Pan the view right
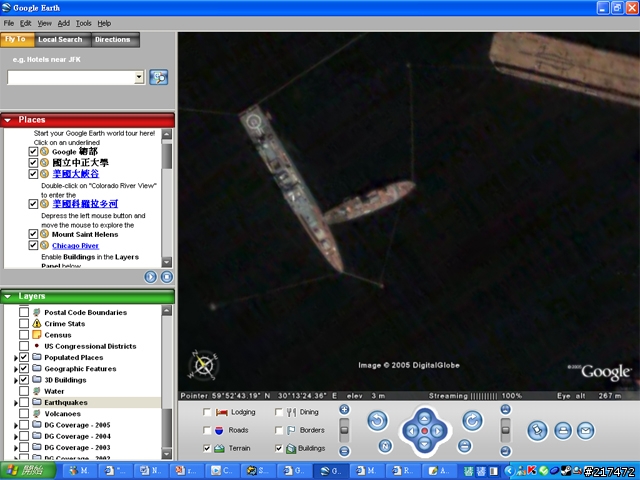This screenshot has width=640, height=480. pos(438,431)
